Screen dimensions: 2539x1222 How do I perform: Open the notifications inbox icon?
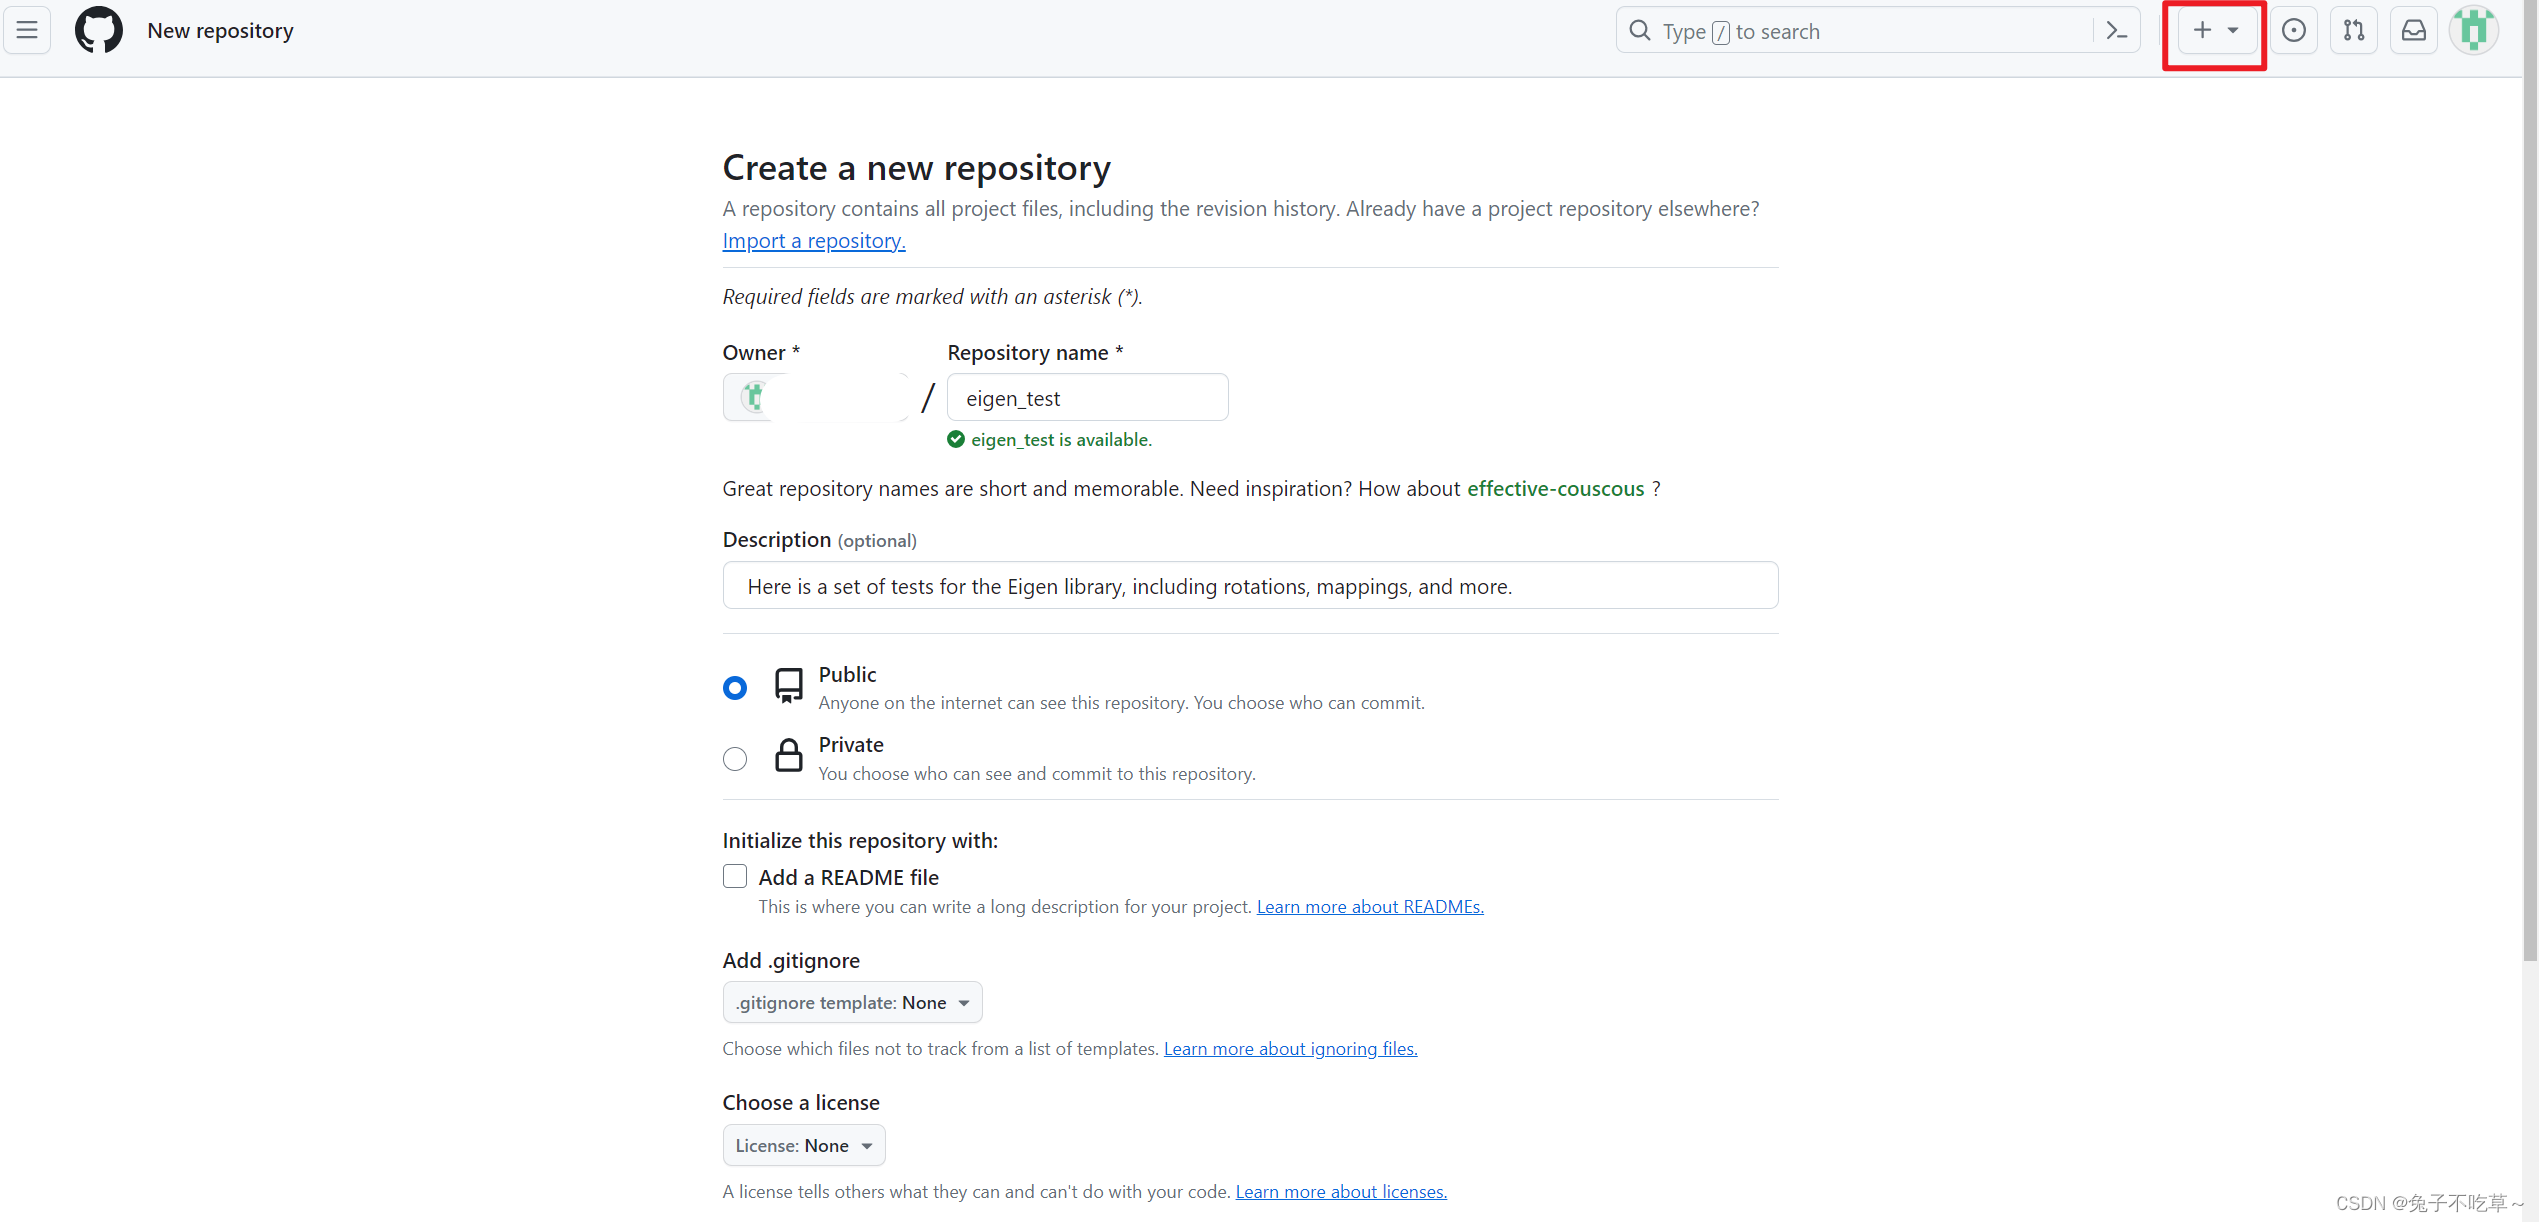click(x=2414, y=29)
